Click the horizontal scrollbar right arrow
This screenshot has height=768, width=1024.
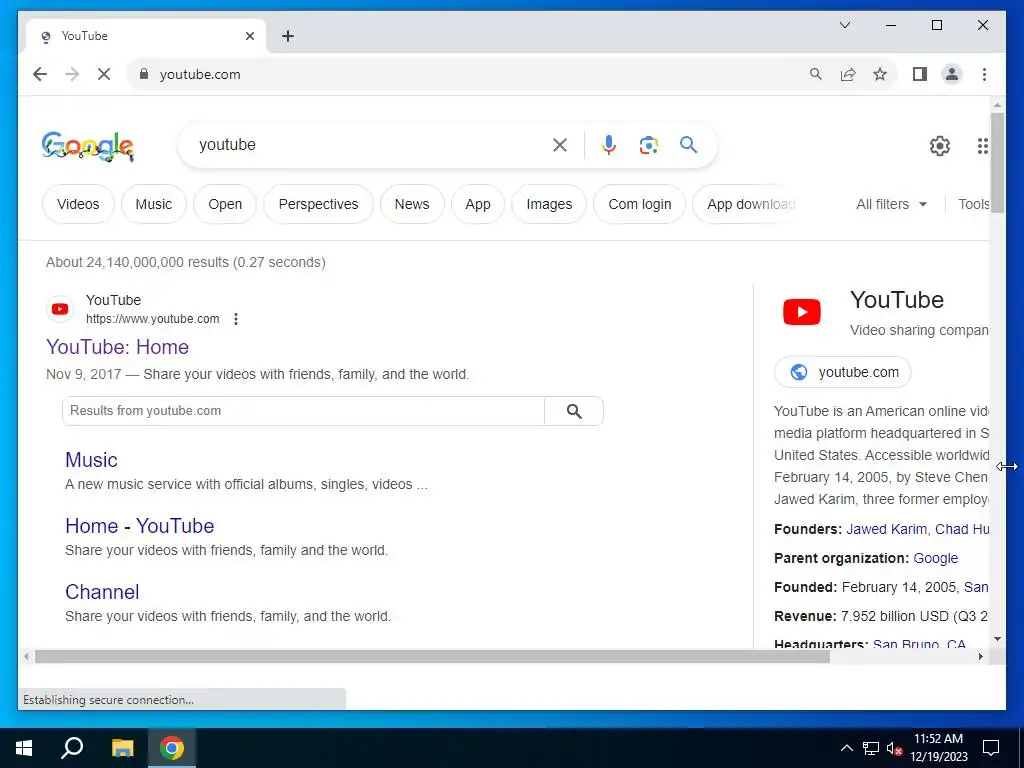point(981,657)
